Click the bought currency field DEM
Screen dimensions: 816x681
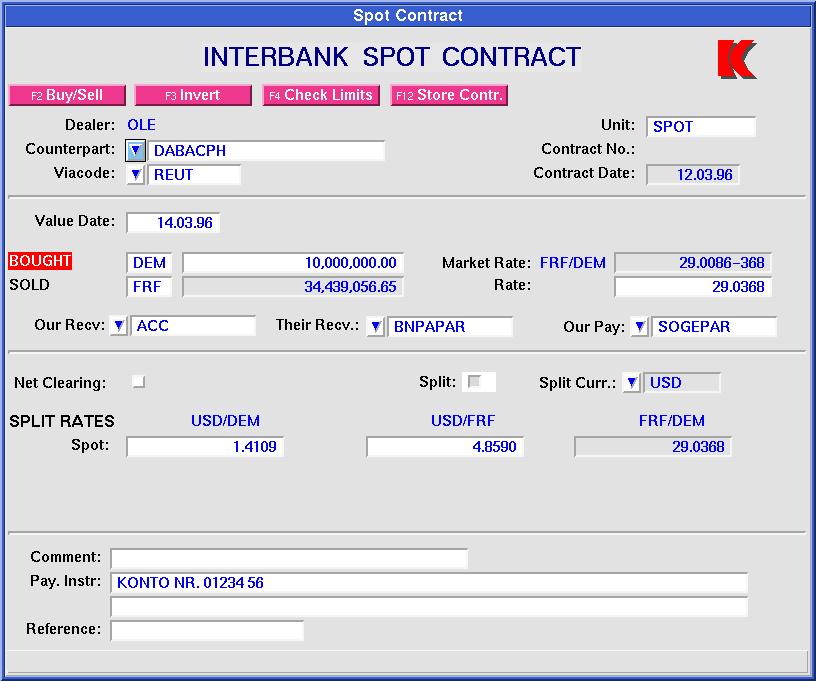tap(149, 263)
